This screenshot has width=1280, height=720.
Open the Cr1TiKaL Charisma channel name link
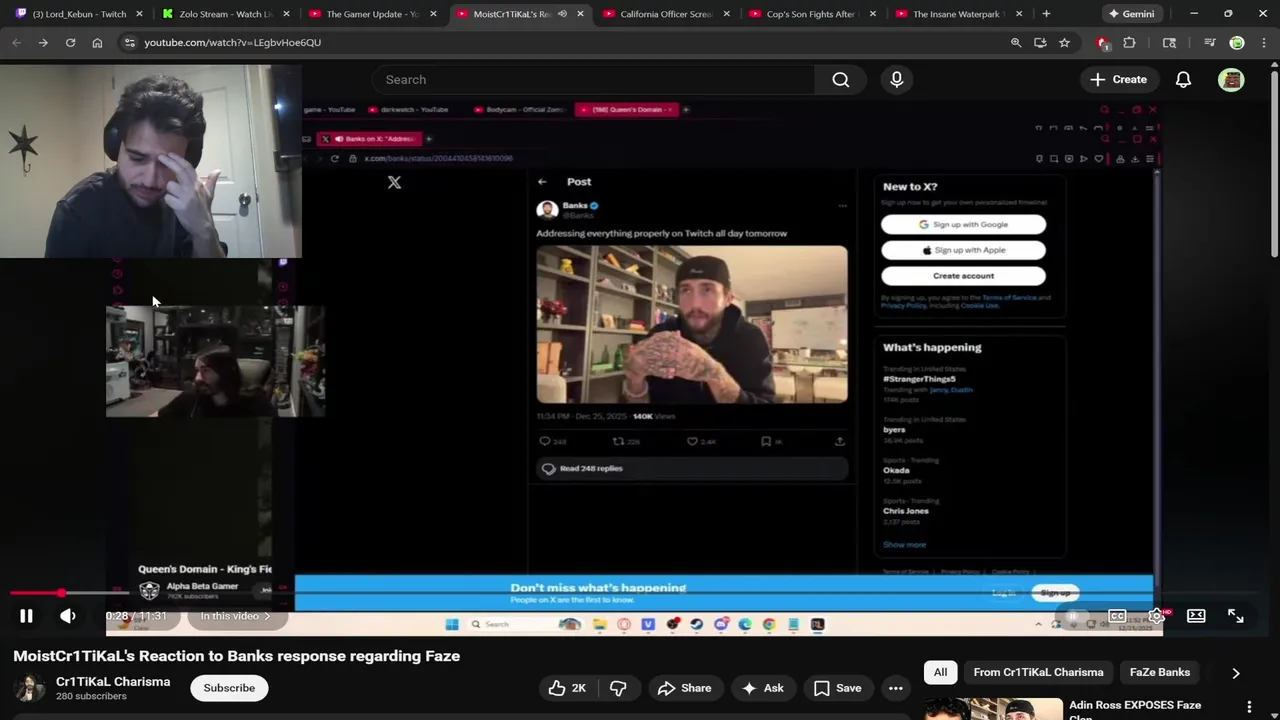[113, 682]
